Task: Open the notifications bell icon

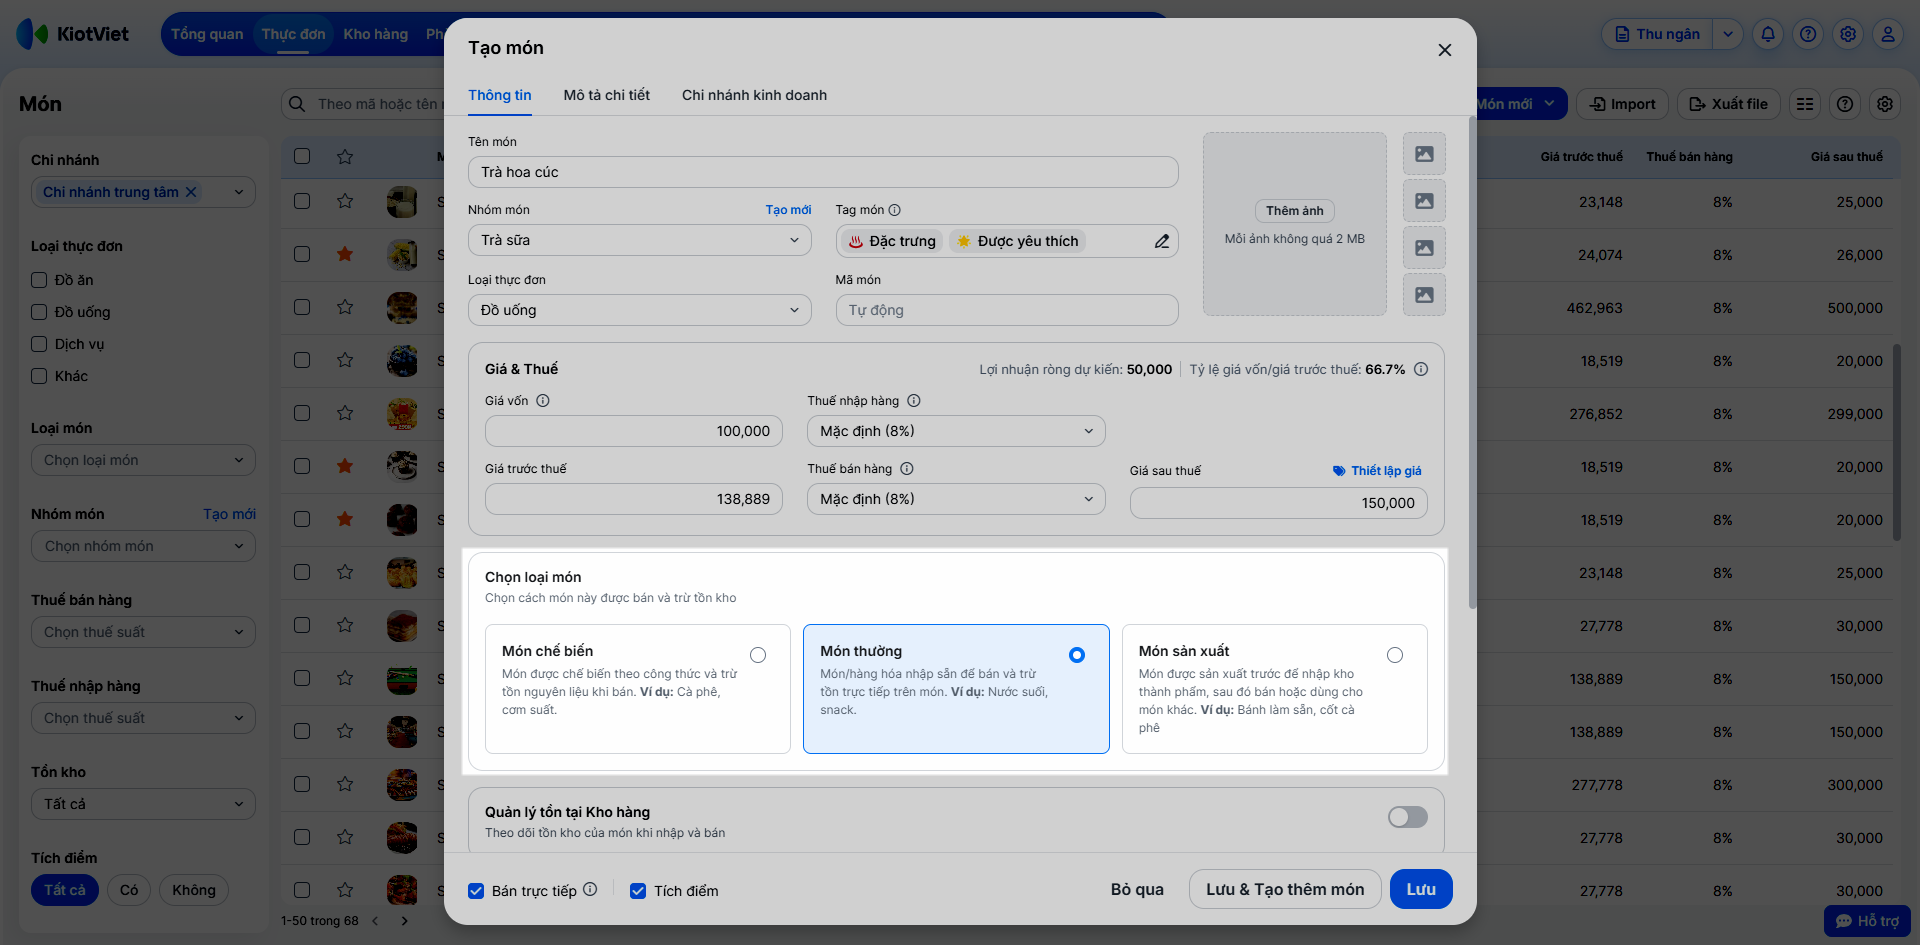Action: (x=1768, y=34)
